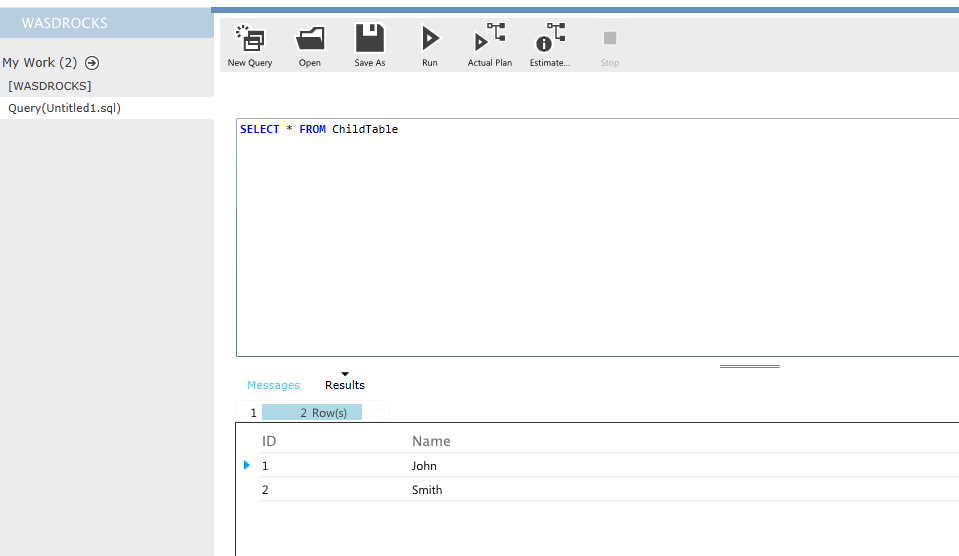This screenshot has height=556, width=959.
Task: Click the arrow icon beside My Work (2)
Action: click(92, 63)
